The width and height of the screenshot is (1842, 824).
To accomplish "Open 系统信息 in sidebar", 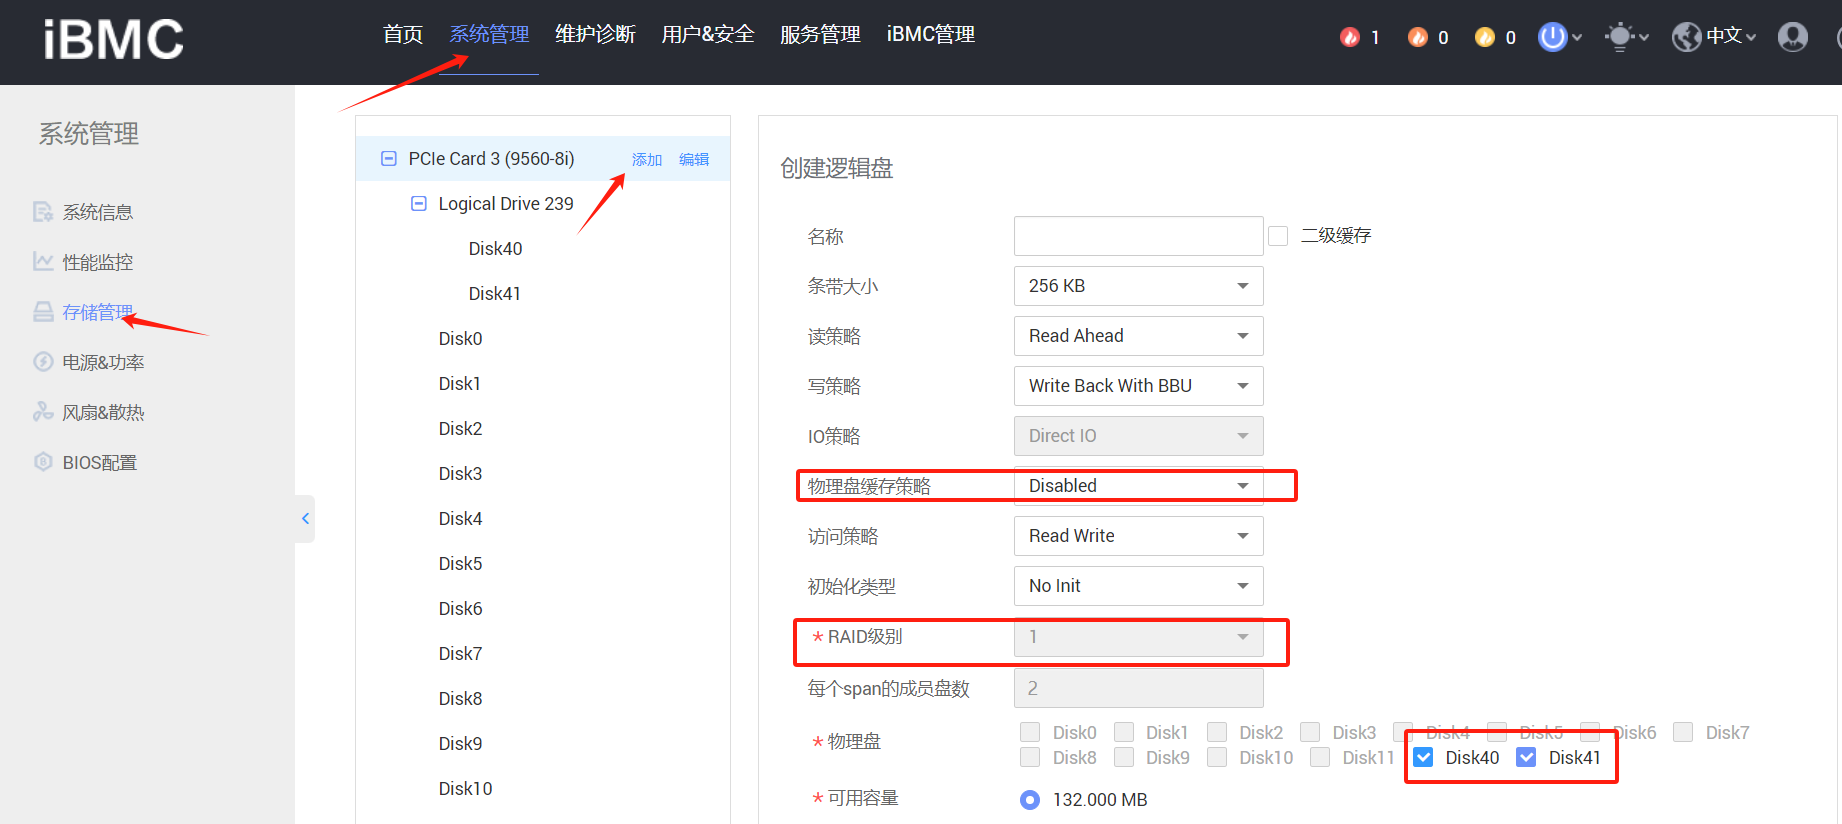I will [x=98, y=212].
